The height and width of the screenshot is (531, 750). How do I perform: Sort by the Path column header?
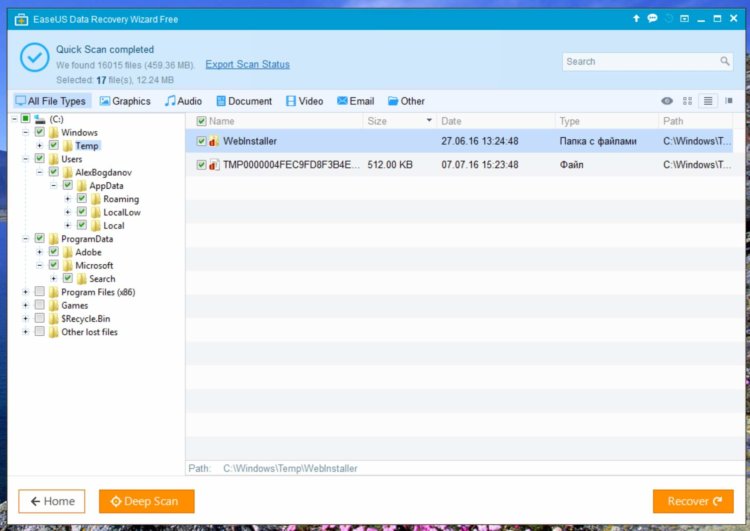[x=695, y=121]
